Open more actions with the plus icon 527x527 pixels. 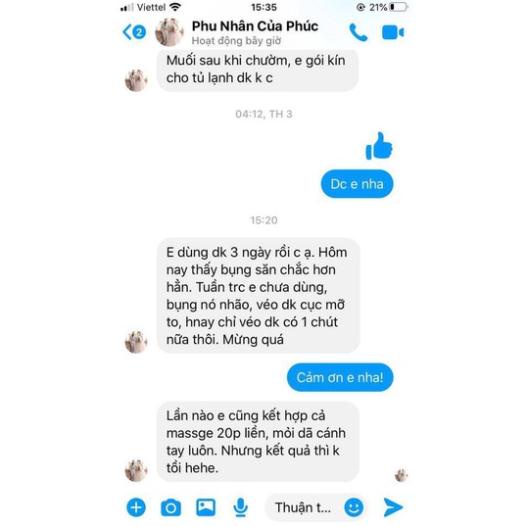136,507
